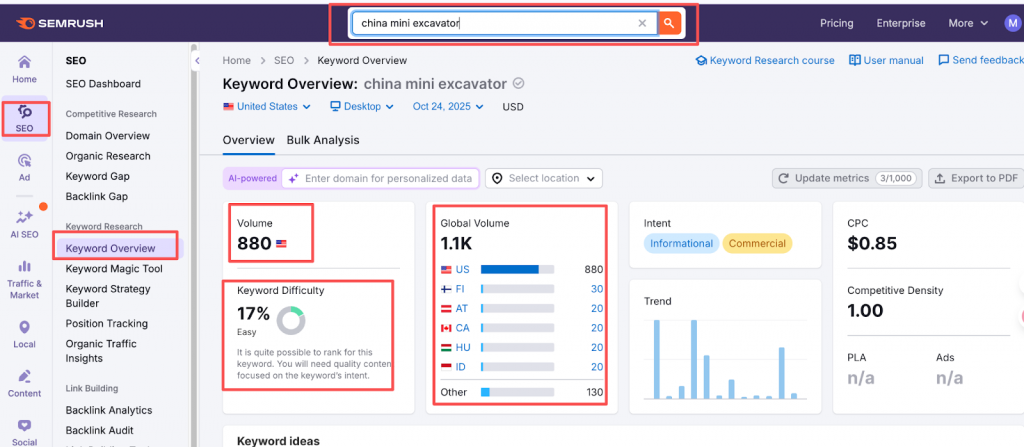Viewport: 1024px width, 447px height.
Task: Open the Content sidebar icon
Action: 25,382
